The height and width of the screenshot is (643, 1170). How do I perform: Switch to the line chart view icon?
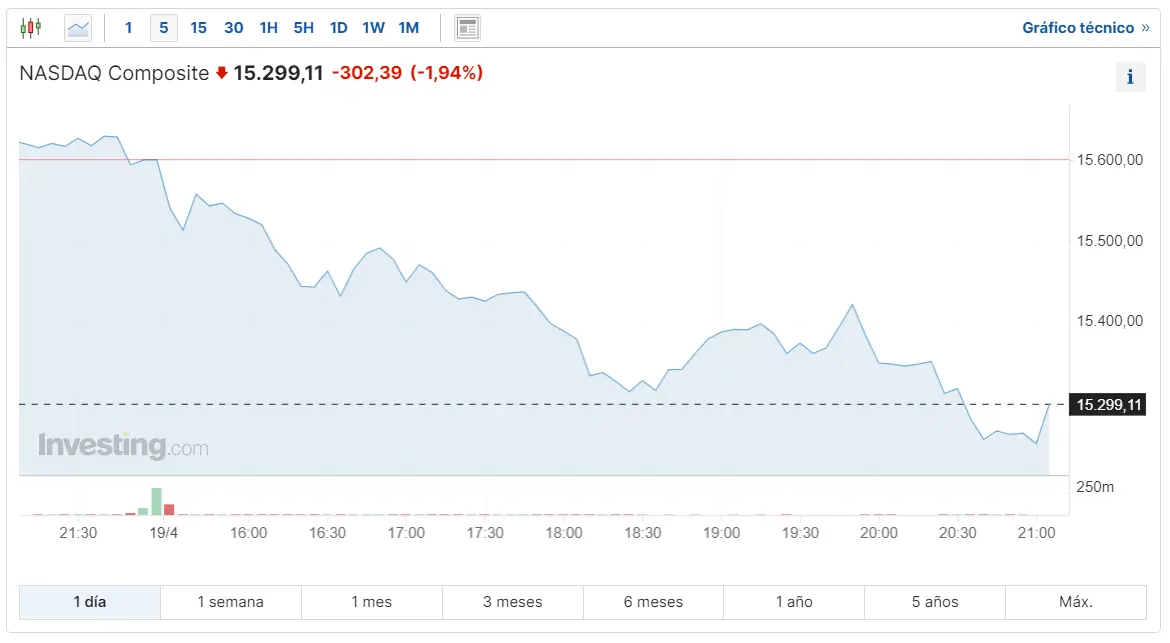[77, 27]
